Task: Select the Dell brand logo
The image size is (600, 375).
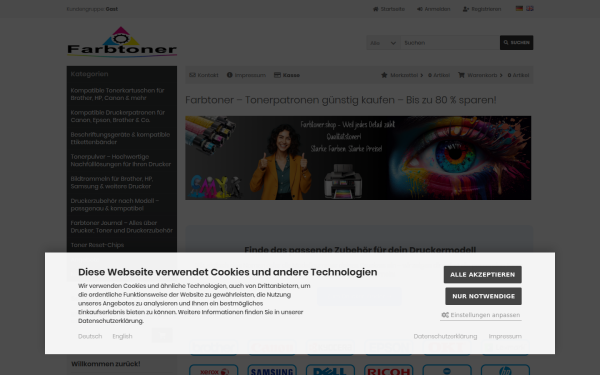Action: click(330, 370)
